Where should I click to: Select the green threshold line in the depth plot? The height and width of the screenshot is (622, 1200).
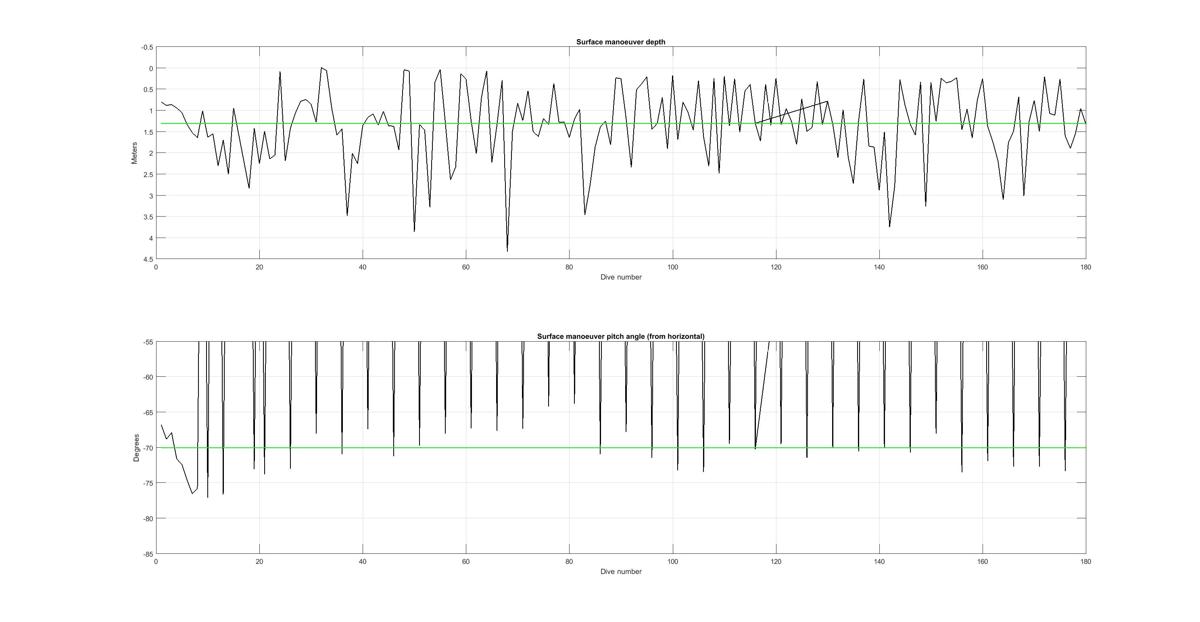point(621,124)
